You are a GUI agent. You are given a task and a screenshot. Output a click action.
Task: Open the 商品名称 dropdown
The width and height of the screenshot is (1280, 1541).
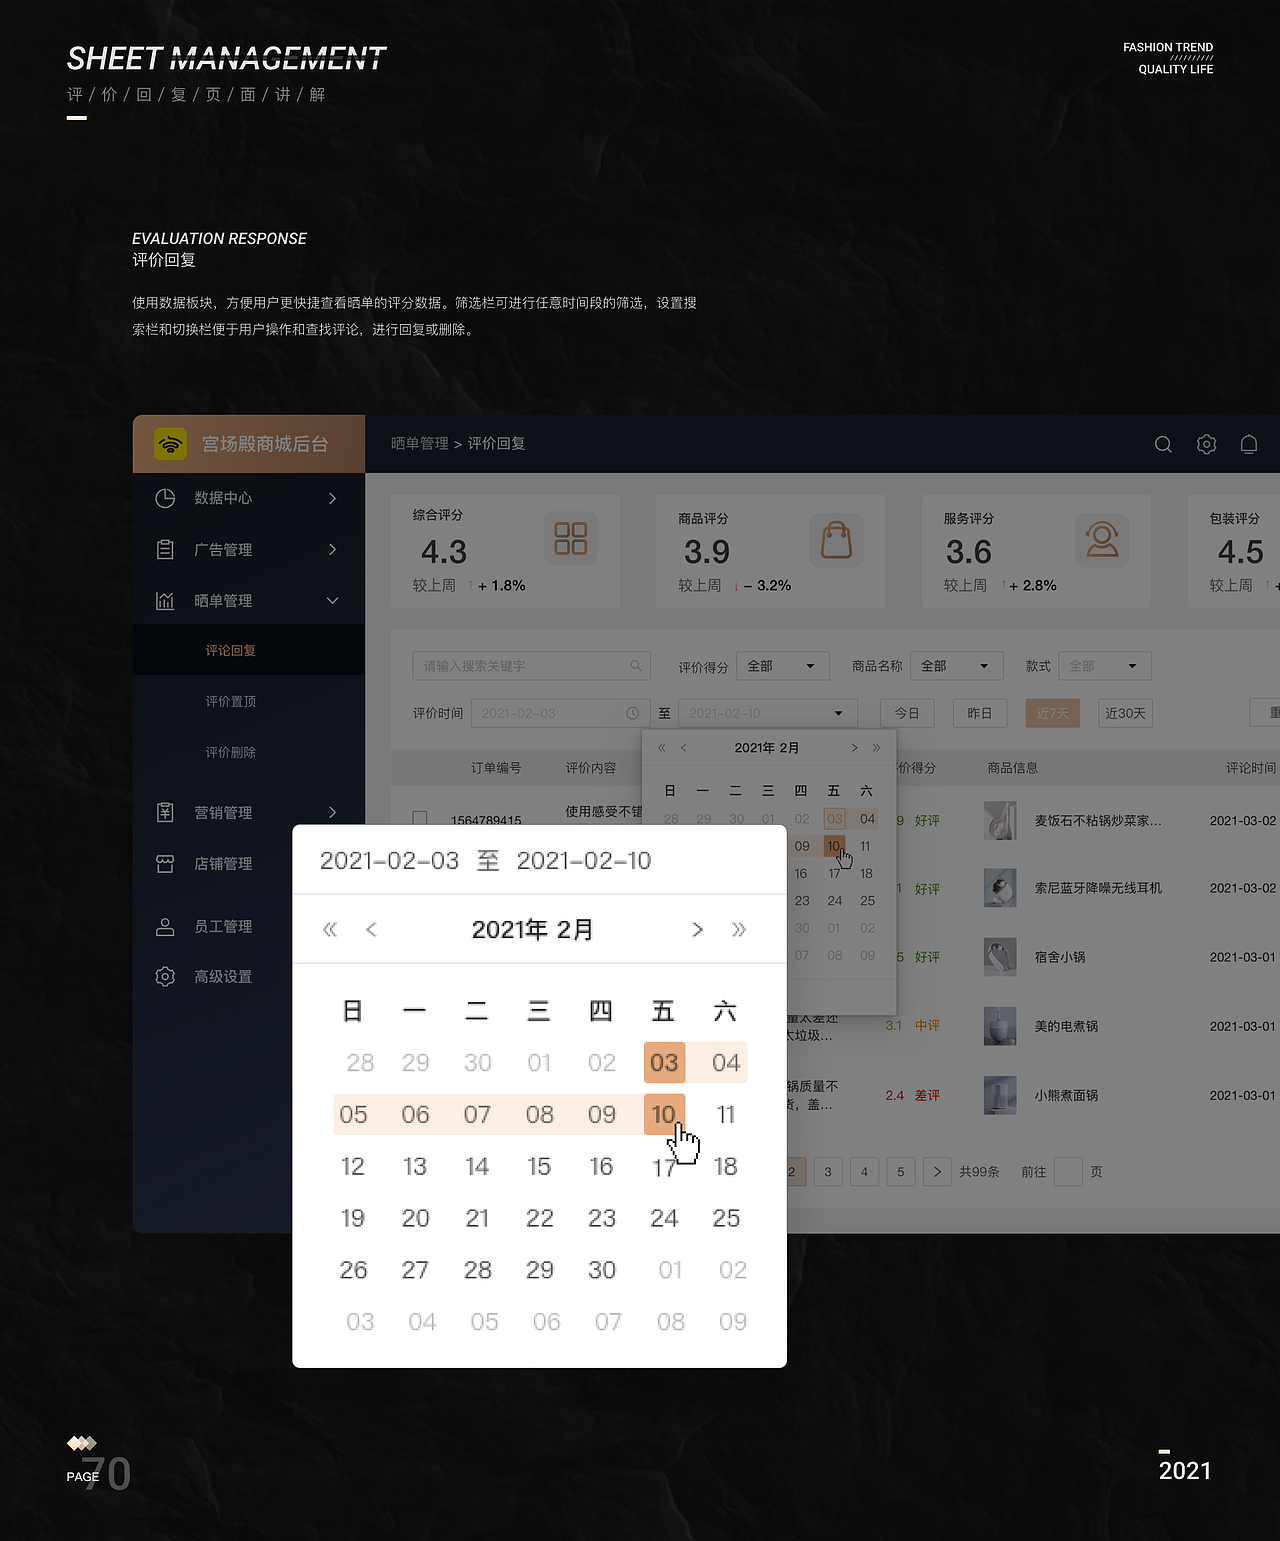tap(956, 666)
